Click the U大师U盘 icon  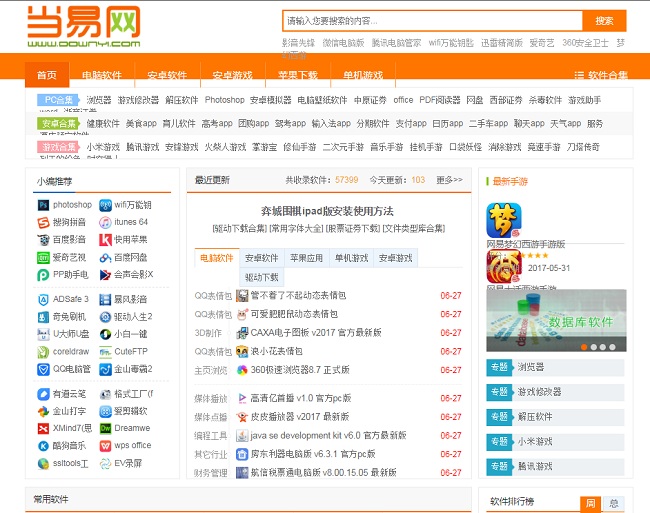click(43, 334)
